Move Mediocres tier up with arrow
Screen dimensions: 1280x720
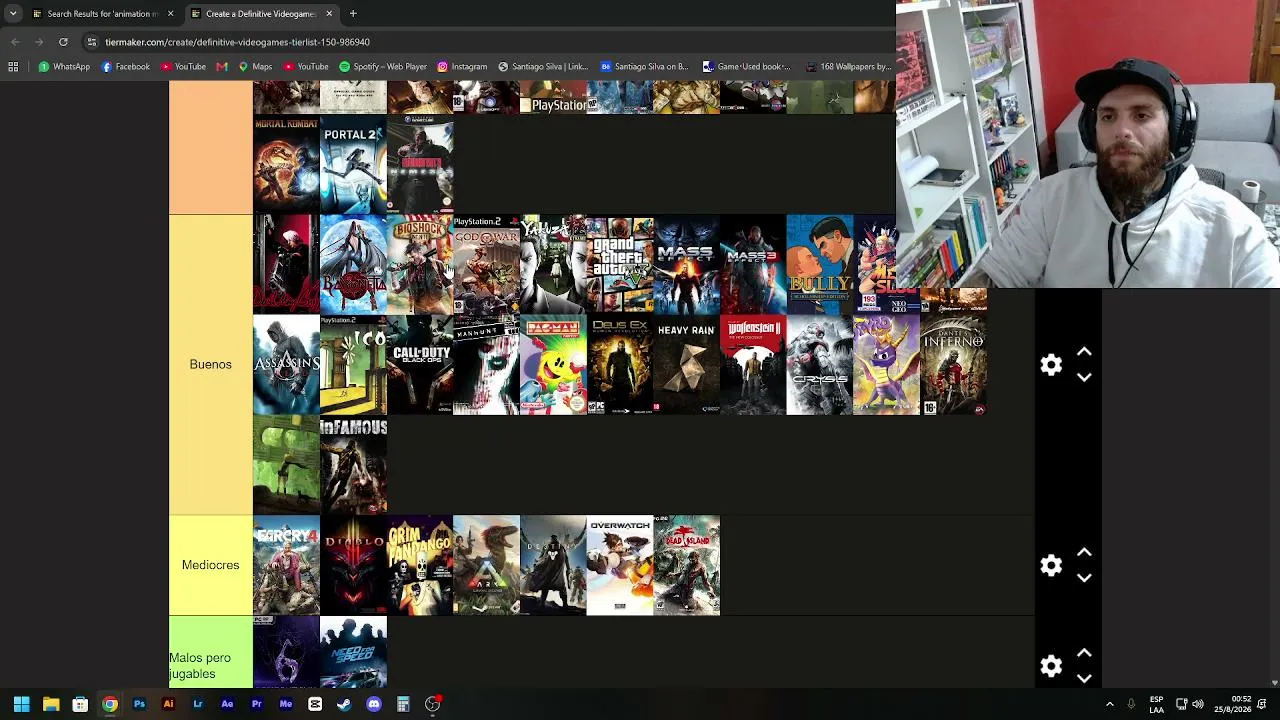point(1084,552)
